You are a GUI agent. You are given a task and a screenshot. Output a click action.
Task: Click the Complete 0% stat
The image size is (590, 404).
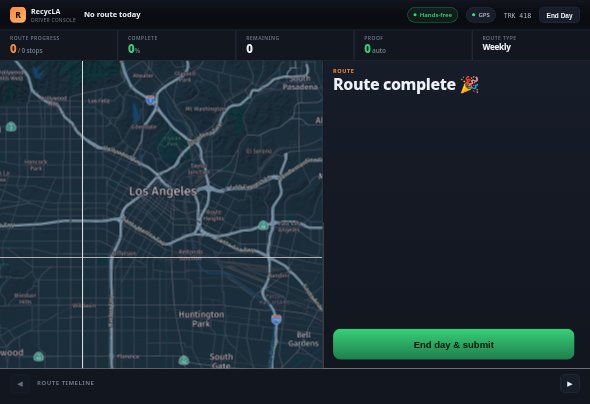pyautogui.click(x=176, y=45)
